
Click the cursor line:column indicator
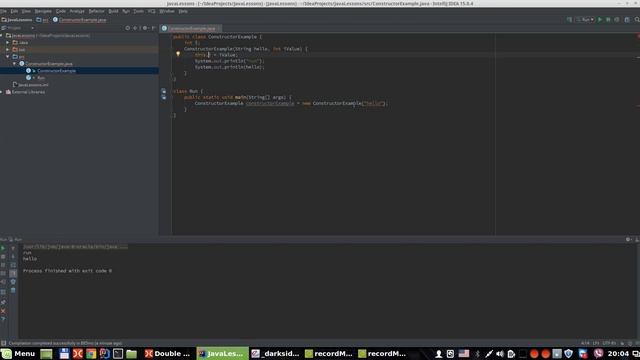[585, 343]
